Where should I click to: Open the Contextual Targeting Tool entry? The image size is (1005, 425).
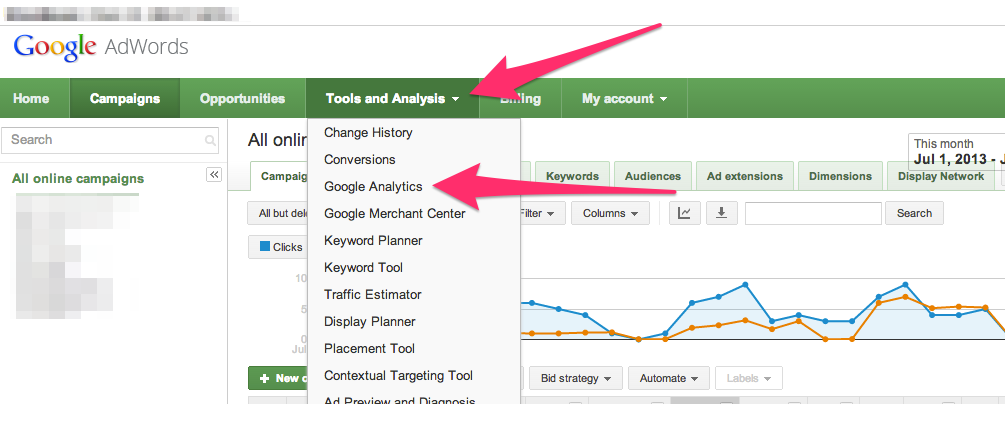pos(398,375)
